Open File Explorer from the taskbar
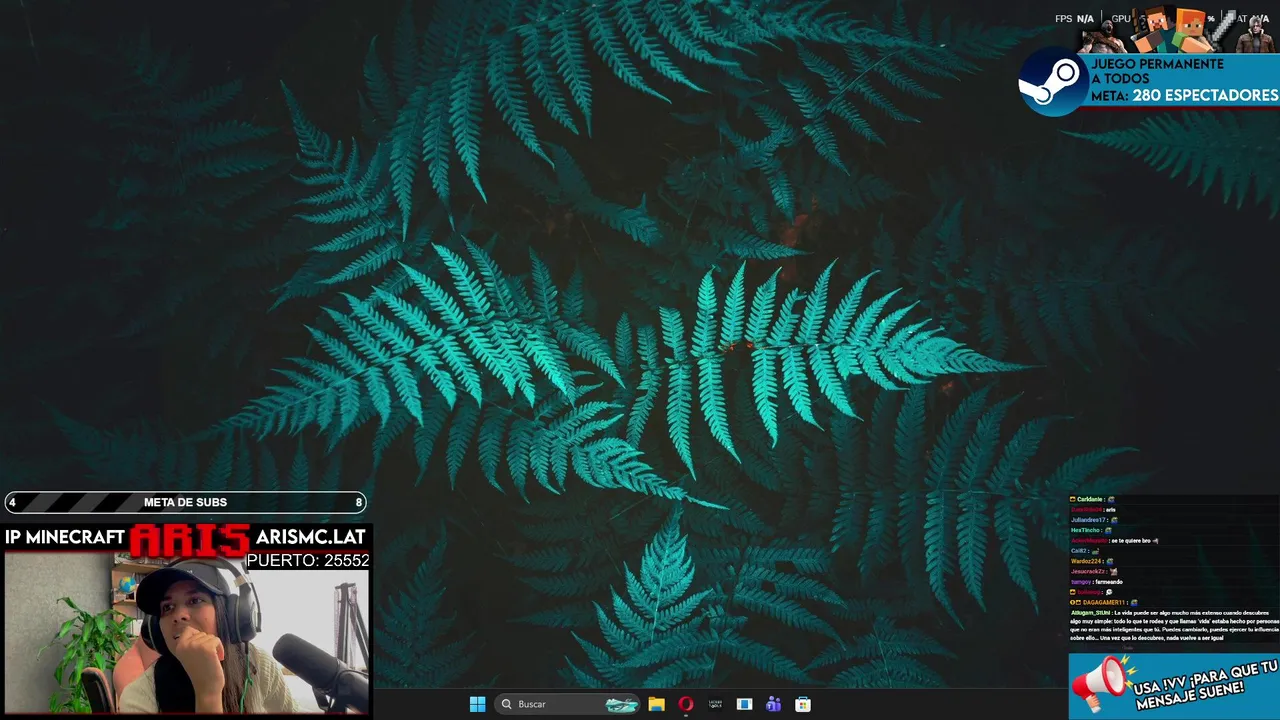The height and width of the screenshot is (720, 1280). tap(656, 704)
